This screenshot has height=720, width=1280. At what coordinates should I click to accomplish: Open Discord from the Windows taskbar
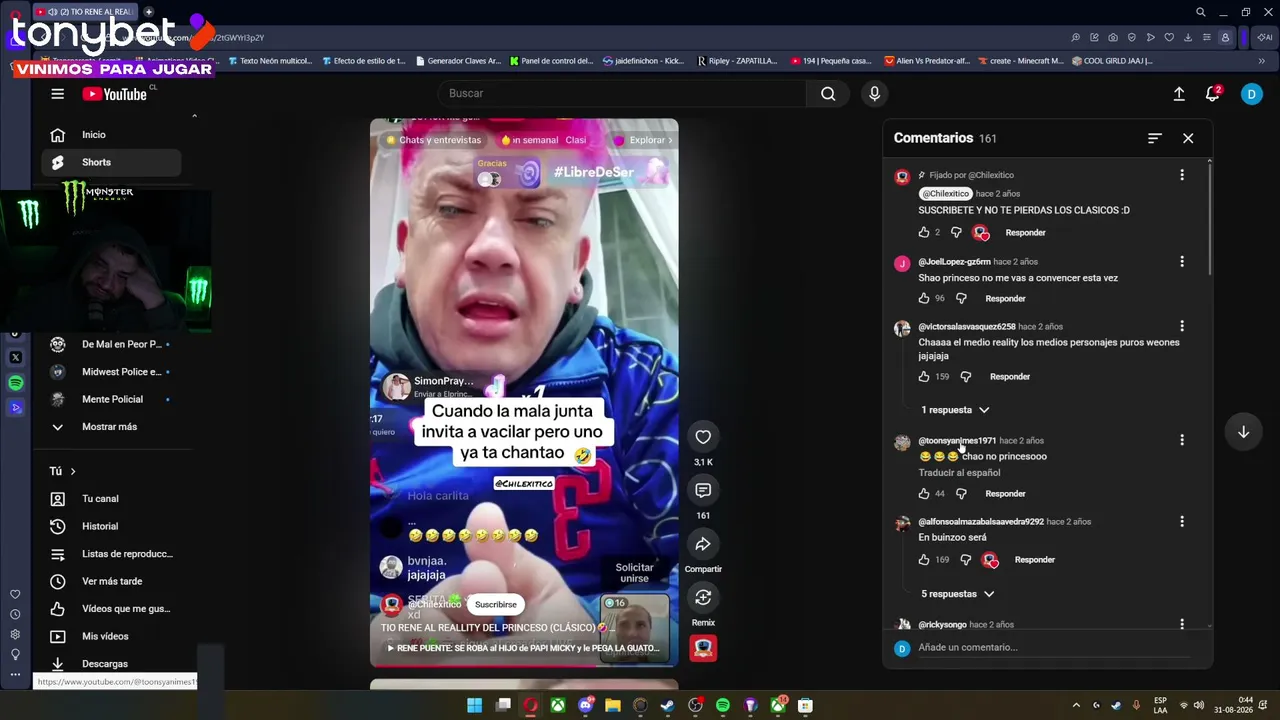[x=586, y=705]
